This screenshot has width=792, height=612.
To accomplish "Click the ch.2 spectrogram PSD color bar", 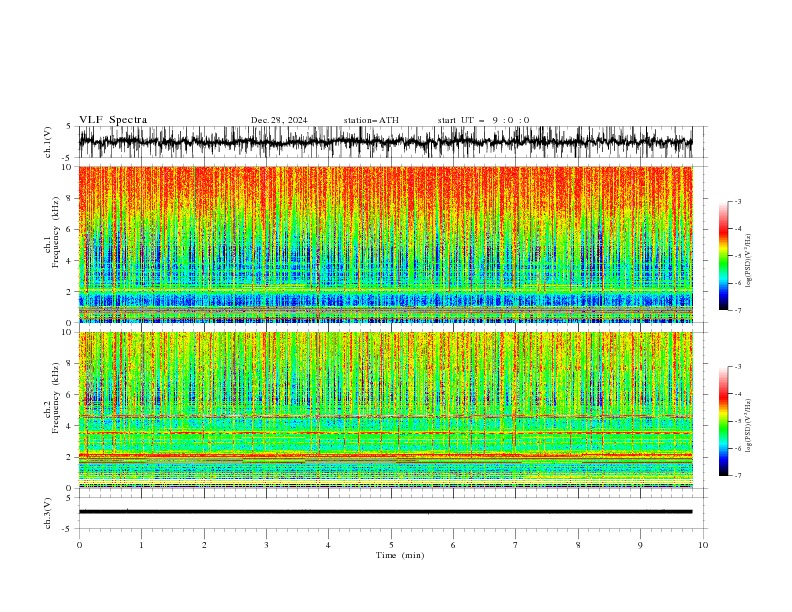I will (723, 421).
